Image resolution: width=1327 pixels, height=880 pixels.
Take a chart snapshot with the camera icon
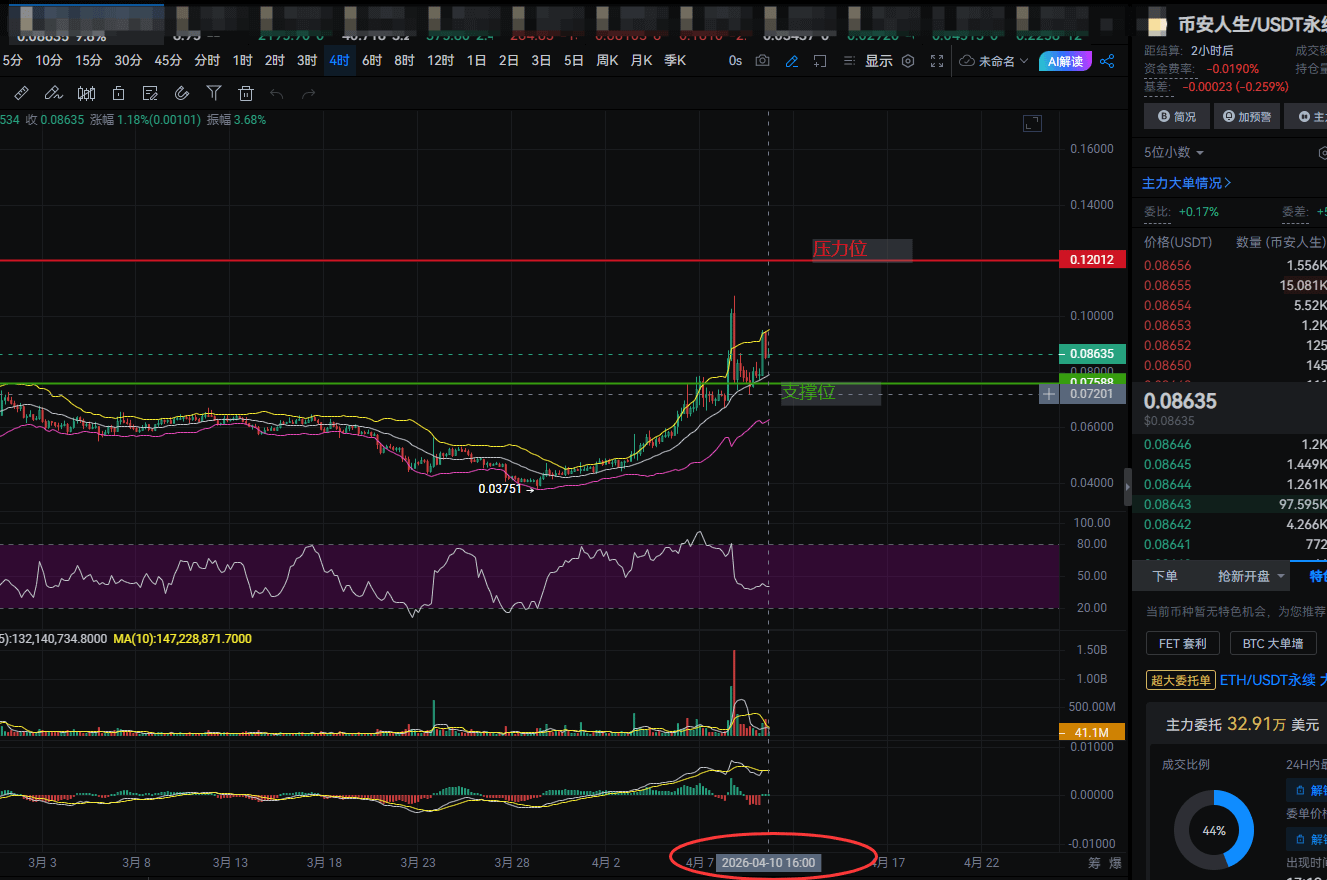pyautogui.click(x=763, y=61)
